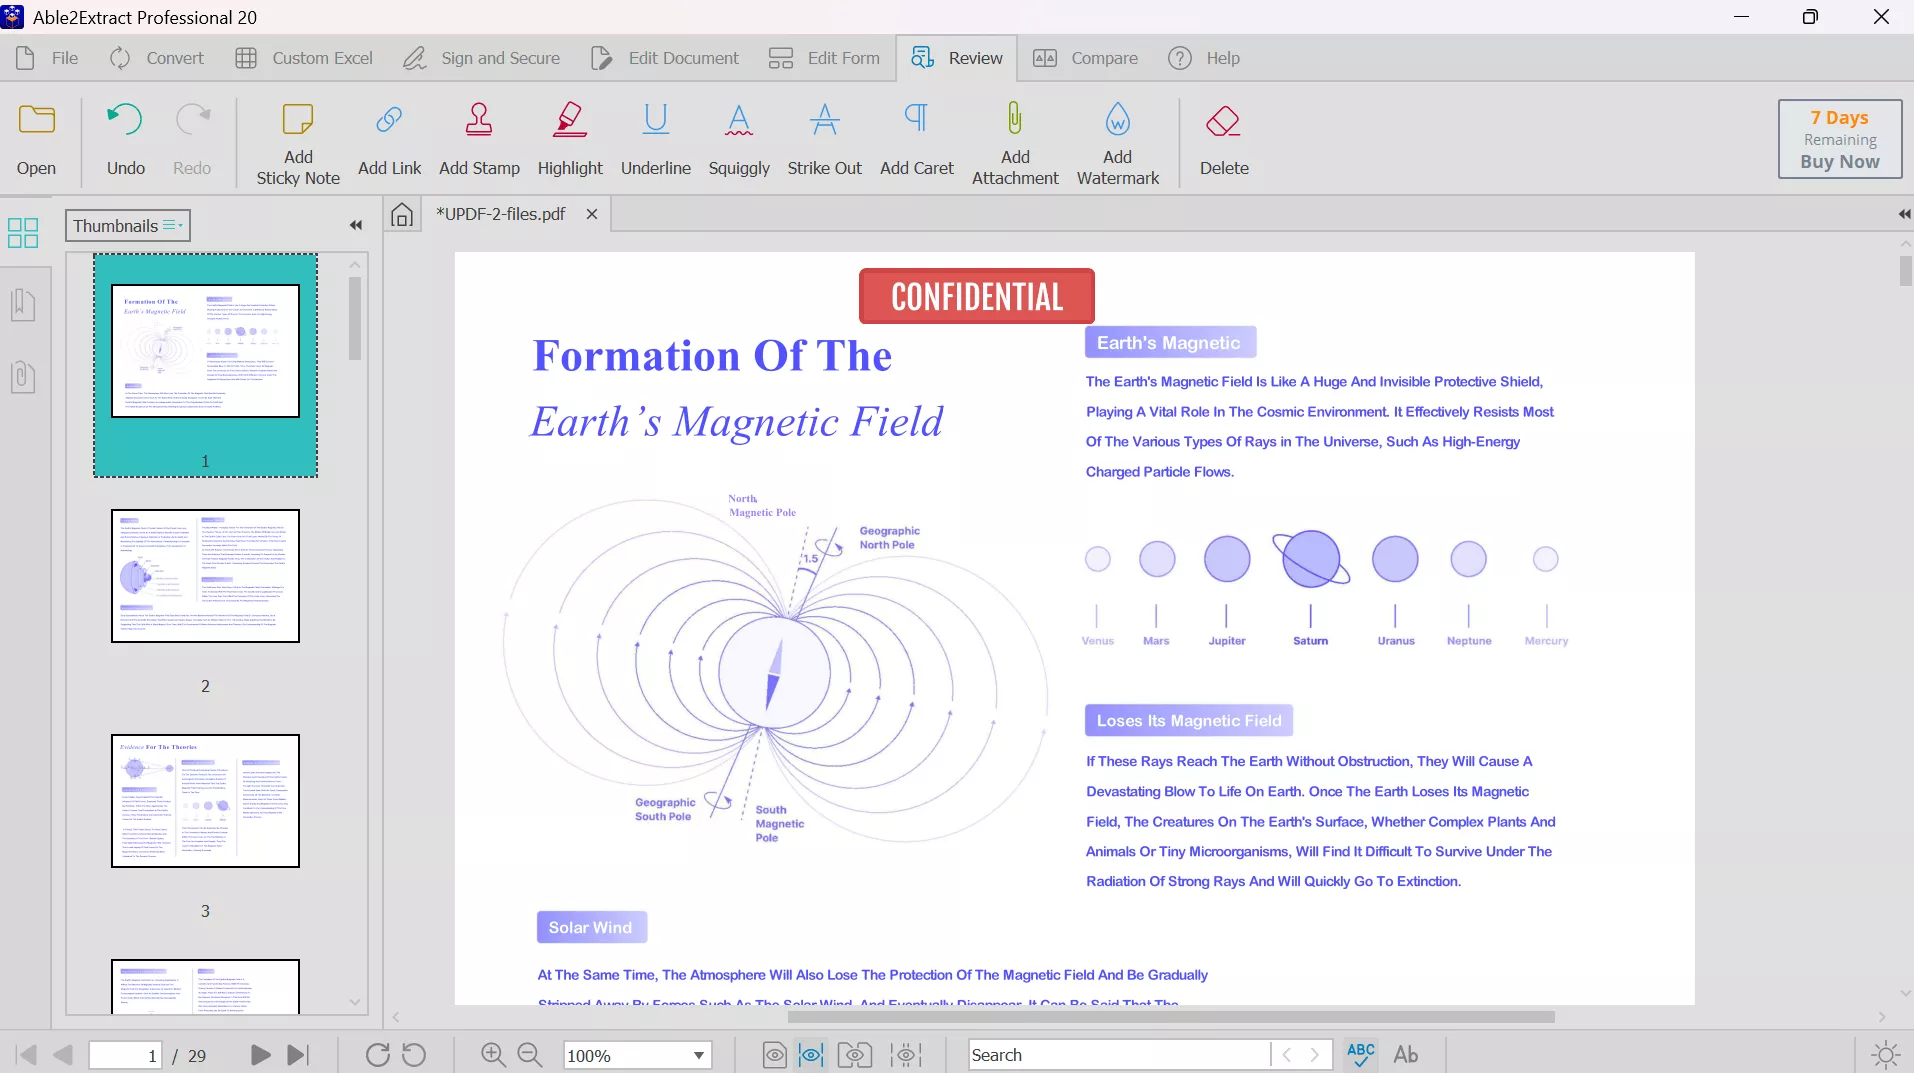Add a Sticky Note annotation
The image size is (1914, 1073).
click(x=297, y=140)
